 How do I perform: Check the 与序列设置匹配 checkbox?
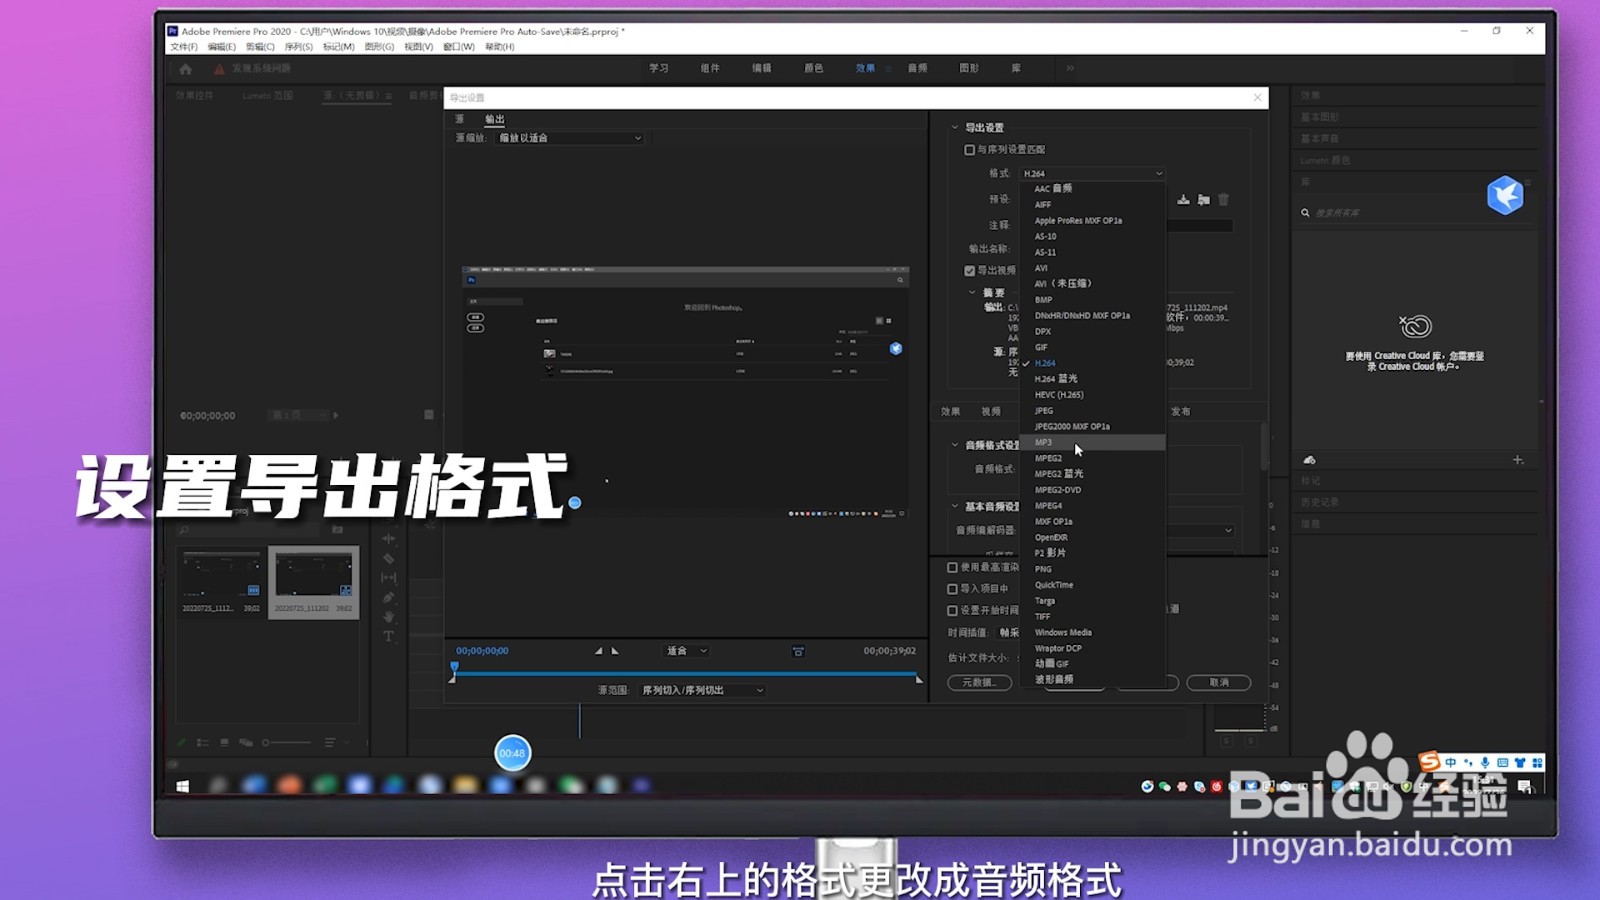(968, 150)
